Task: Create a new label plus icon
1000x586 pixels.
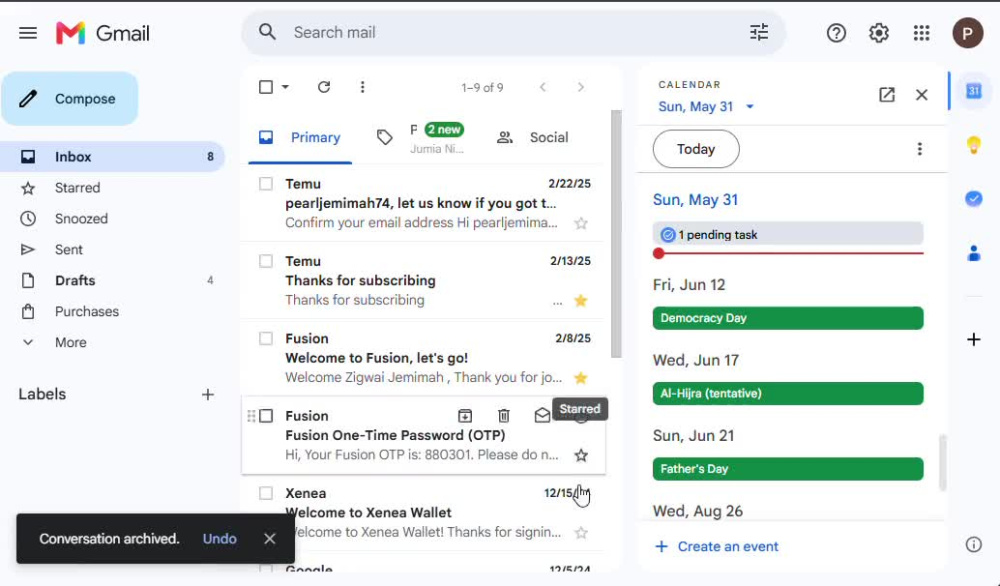Action: (208, 395)
